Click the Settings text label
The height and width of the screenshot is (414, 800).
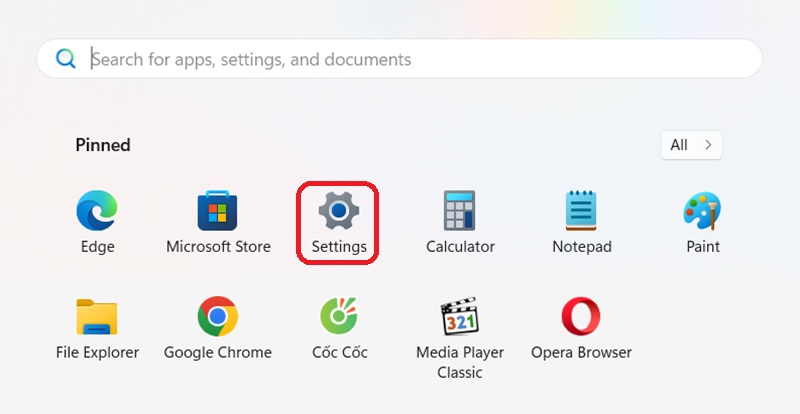point(338,246)
